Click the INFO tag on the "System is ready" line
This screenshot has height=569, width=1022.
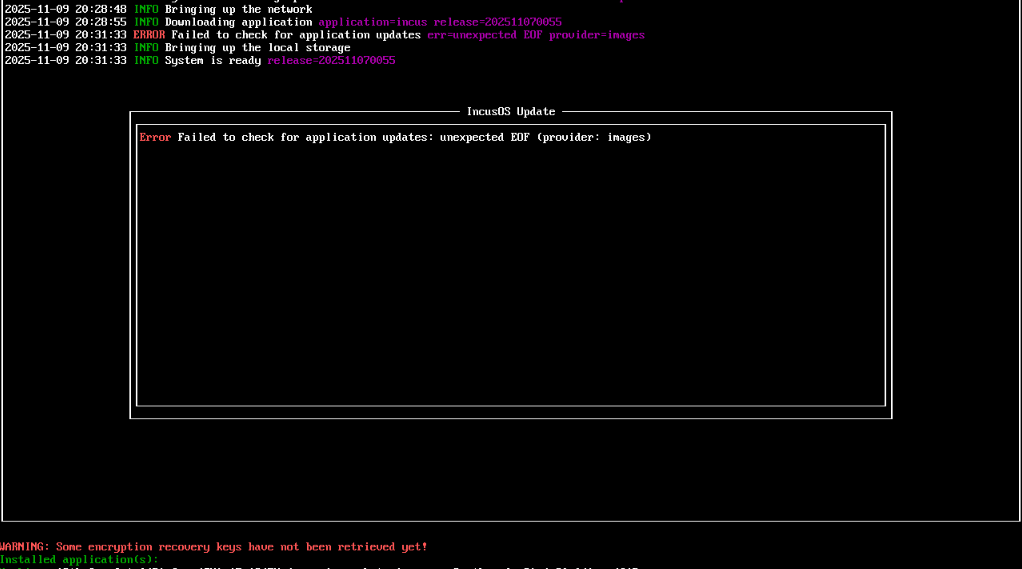[x=146, y=61]
